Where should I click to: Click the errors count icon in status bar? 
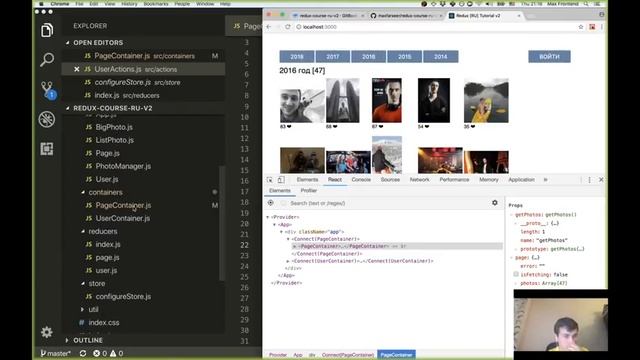[x=96, y=353]
